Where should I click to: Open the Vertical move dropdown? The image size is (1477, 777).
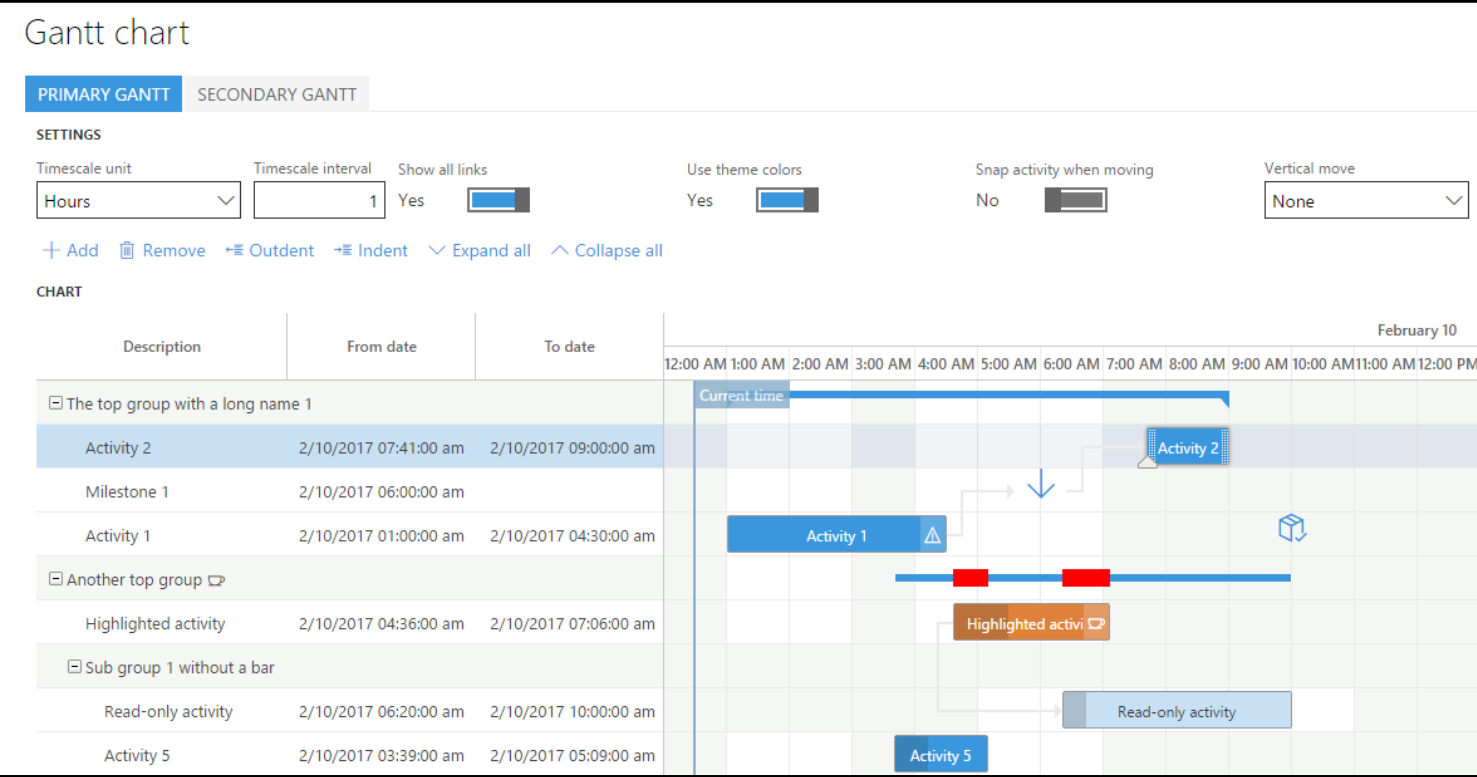coord(1365,201)
